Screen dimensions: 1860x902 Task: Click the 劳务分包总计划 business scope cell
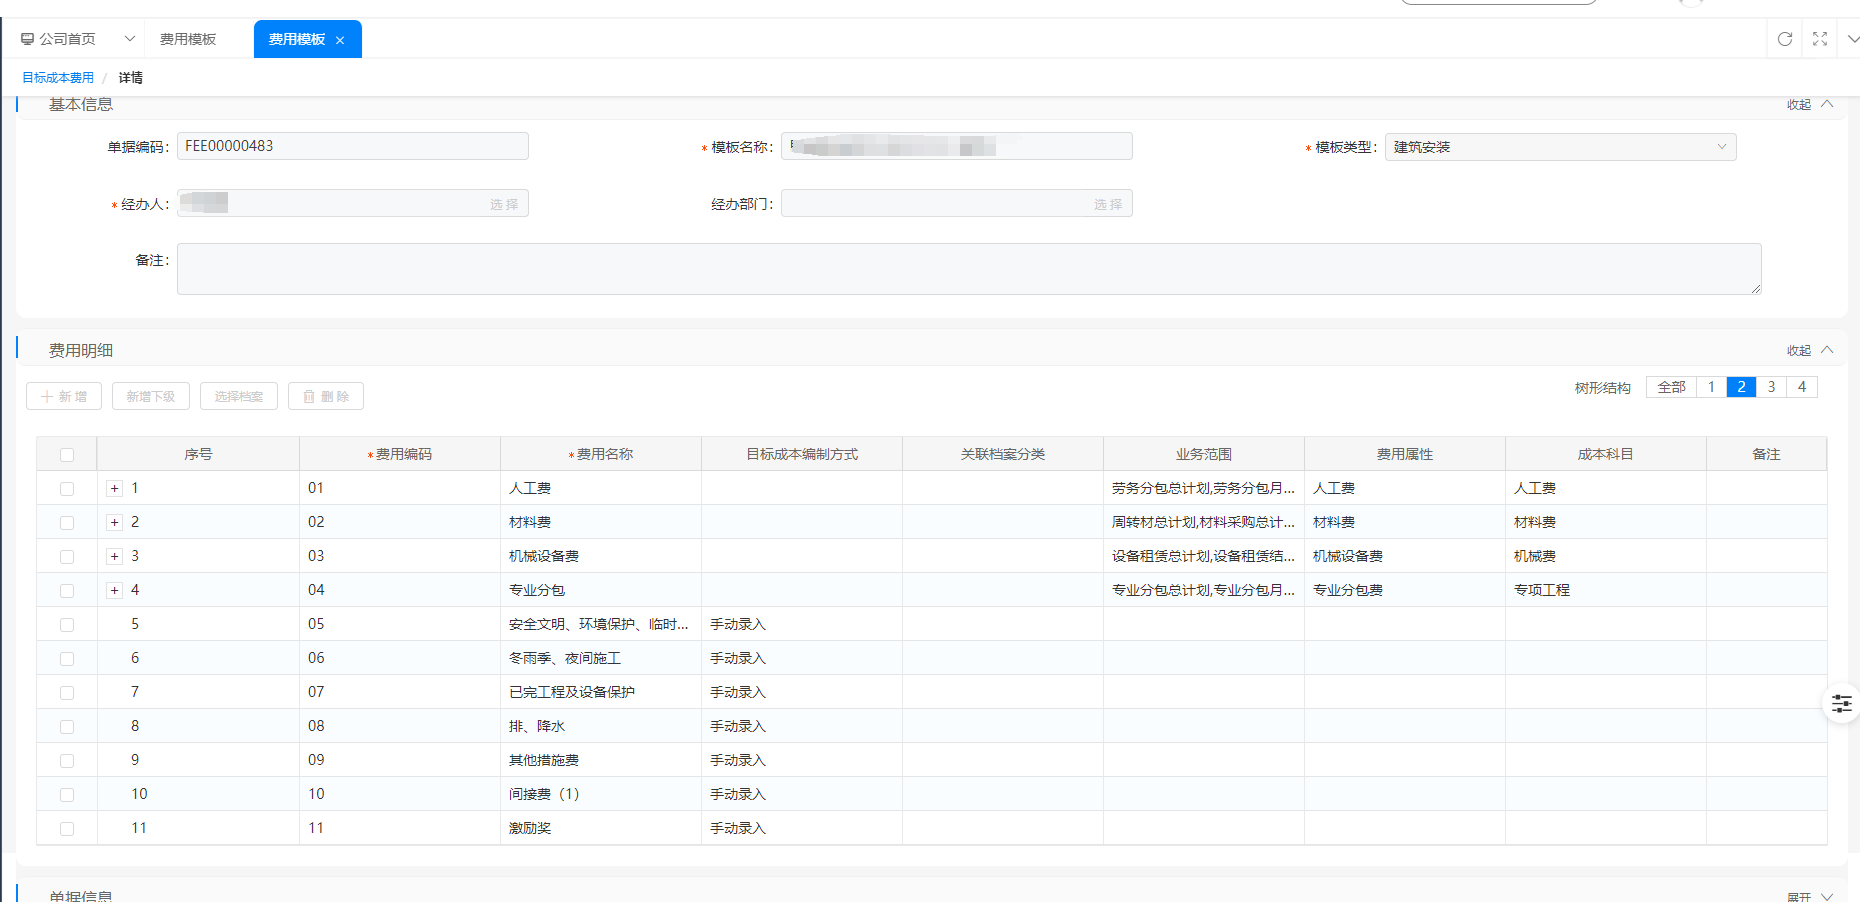click(x=1203, y=488)
